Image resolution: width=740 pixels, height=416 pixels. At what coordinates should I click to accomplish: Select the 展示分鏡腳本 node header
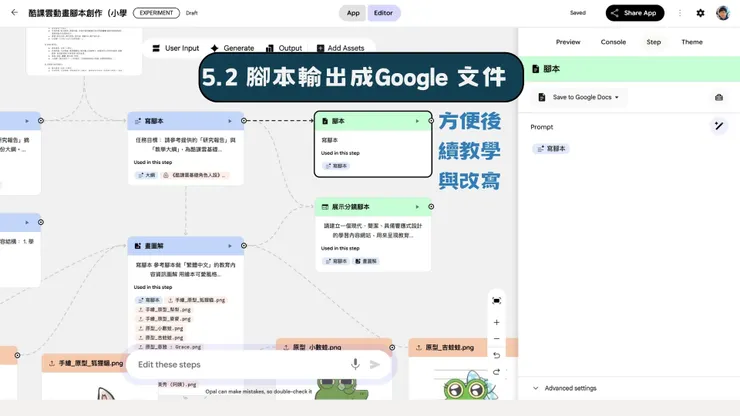point(373,207)
